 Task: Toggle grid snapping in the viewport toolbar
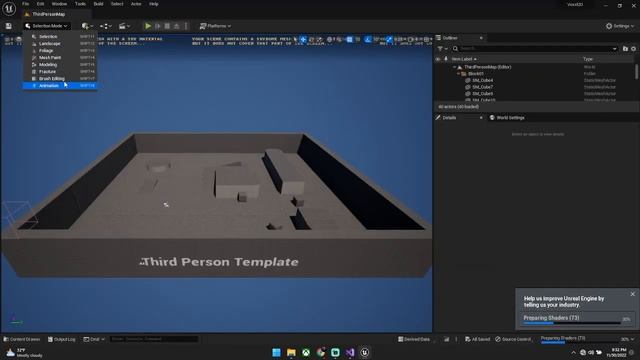(x=349, y=40)
